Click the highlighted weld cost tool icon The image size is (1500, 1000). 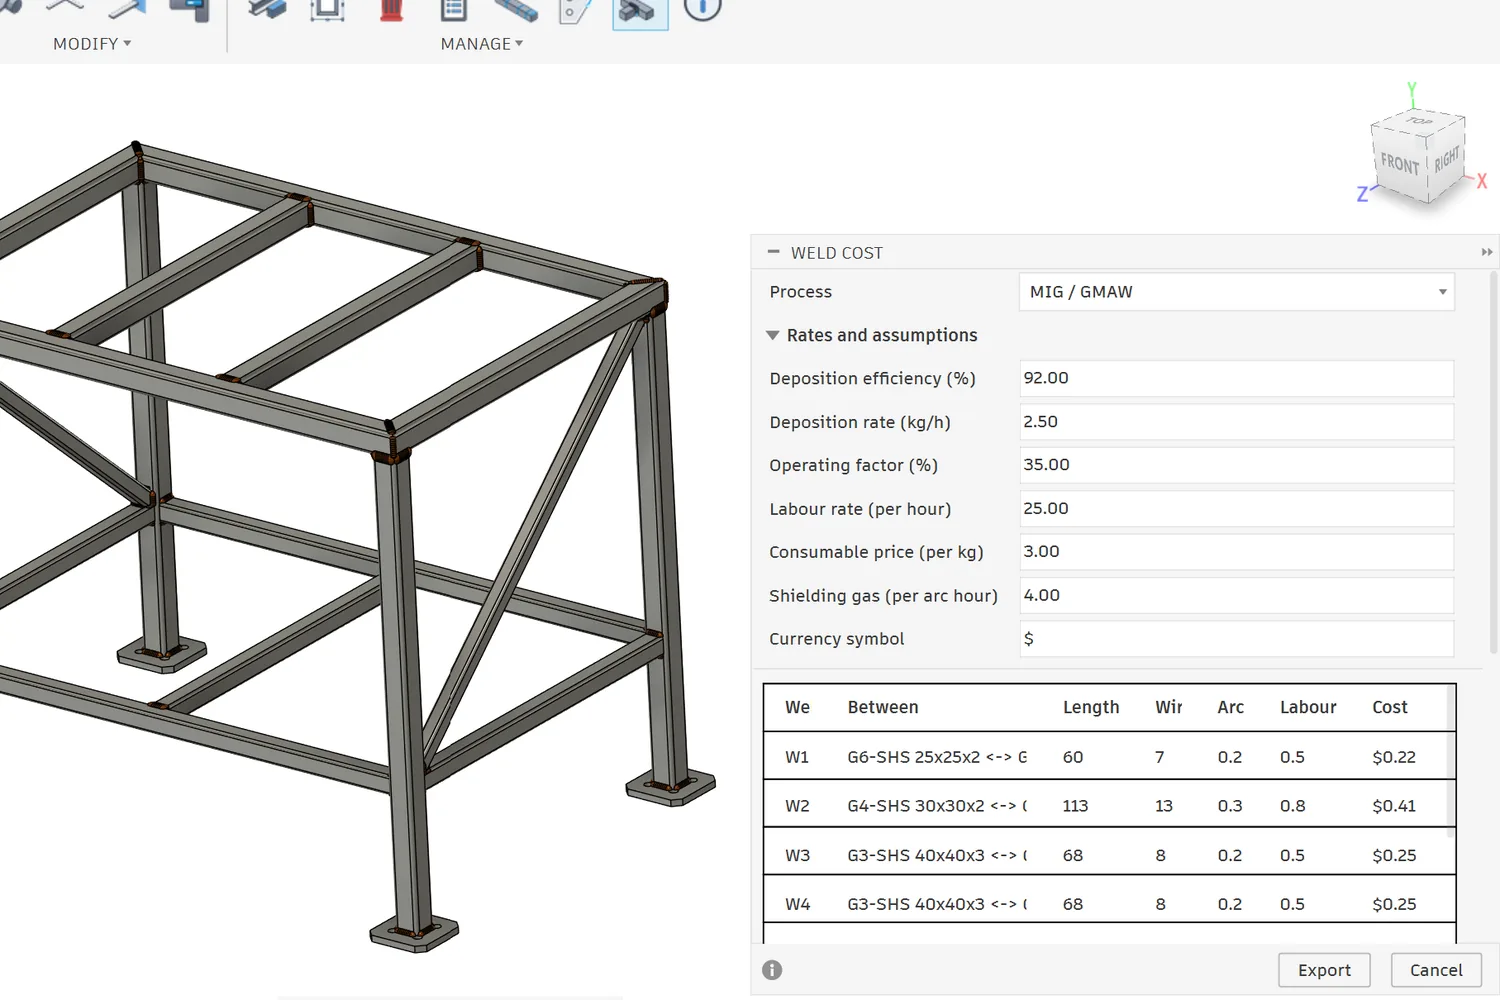pos(639,11)
